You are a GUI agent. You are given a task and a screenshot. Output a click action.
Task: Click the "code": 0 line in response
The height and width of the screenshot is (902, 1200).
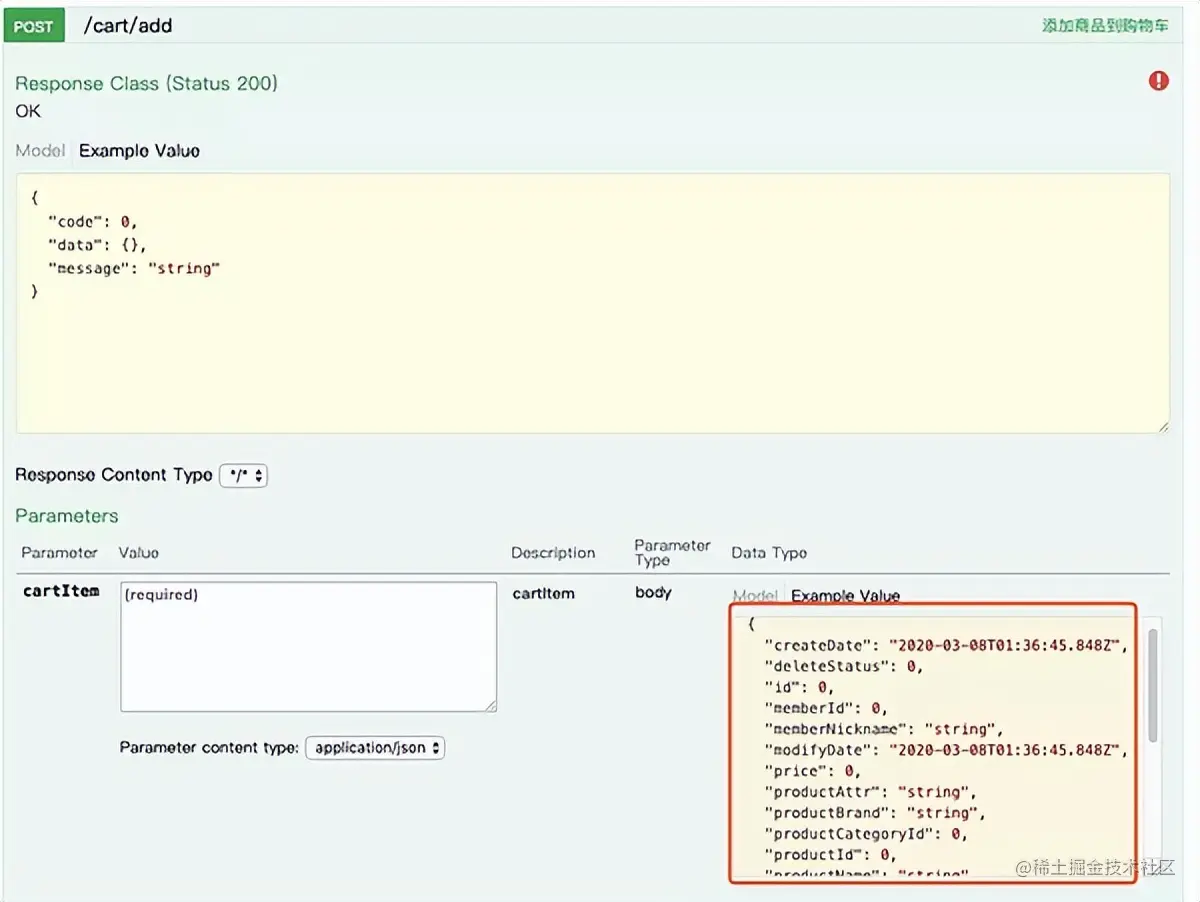click(x=92, y=222)
